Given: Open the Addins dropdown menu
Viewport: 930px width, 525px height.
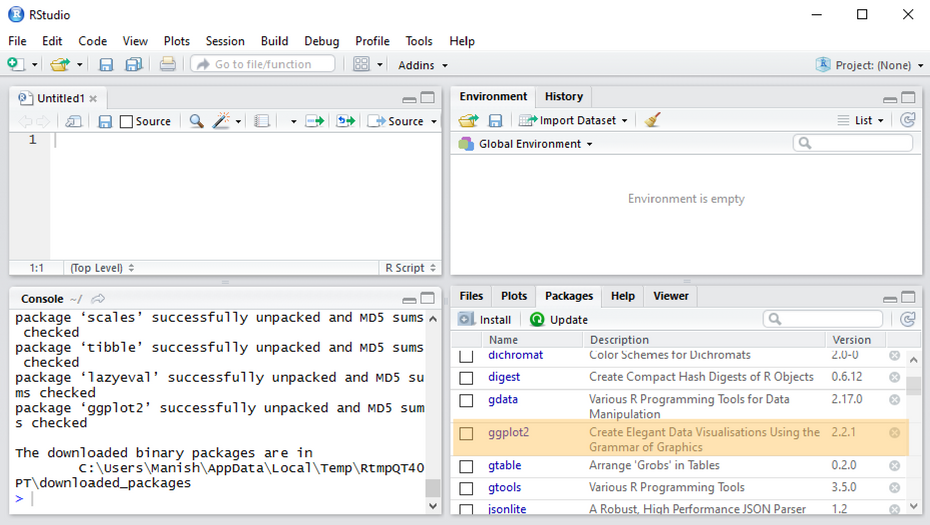Looking at the screenshot, I should tap(422, 65).
